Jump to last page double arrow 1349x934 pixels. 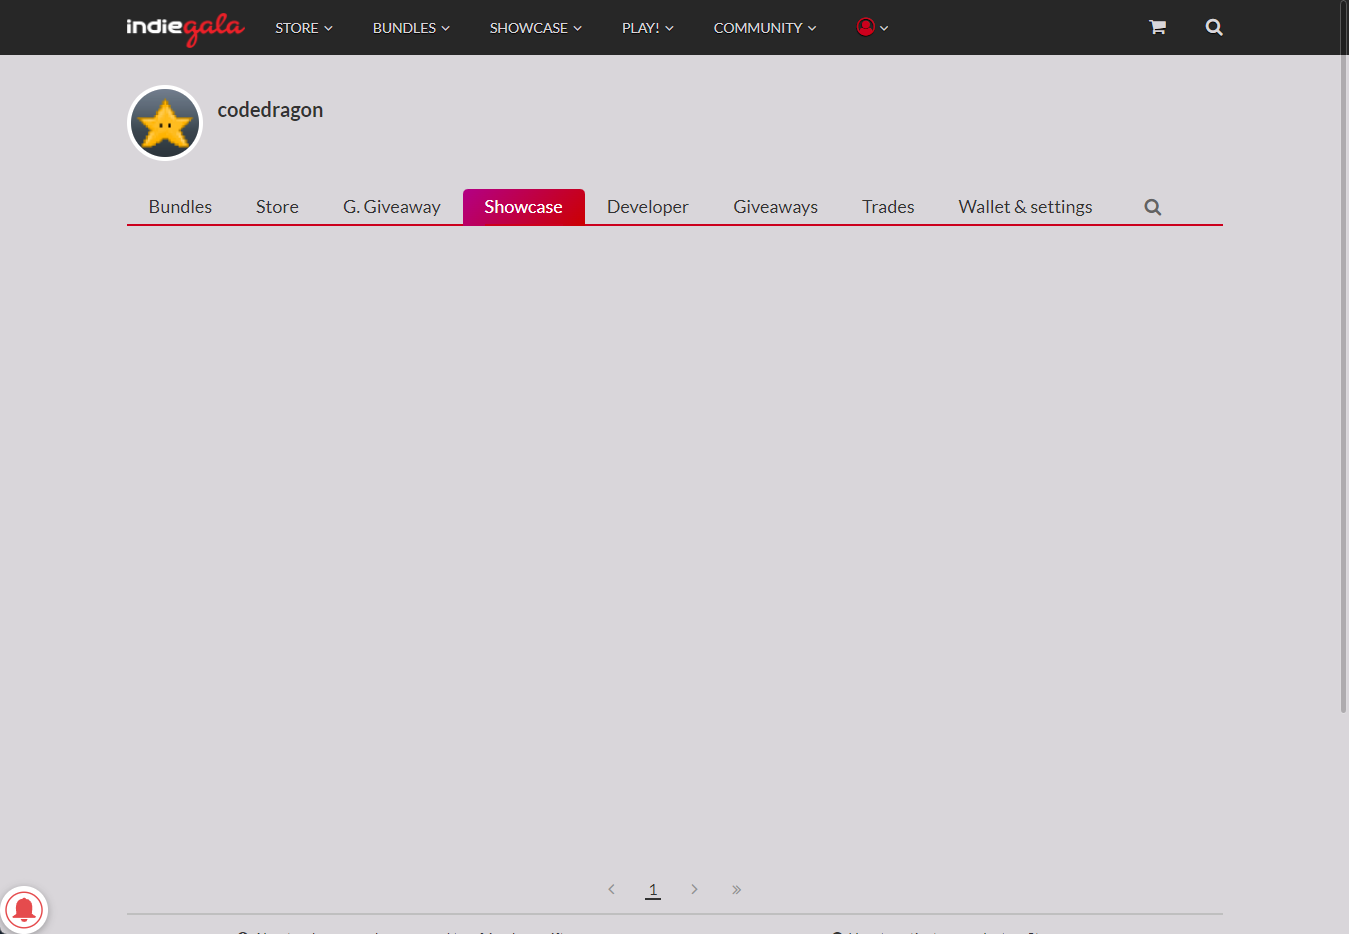(x=736, y=889)
